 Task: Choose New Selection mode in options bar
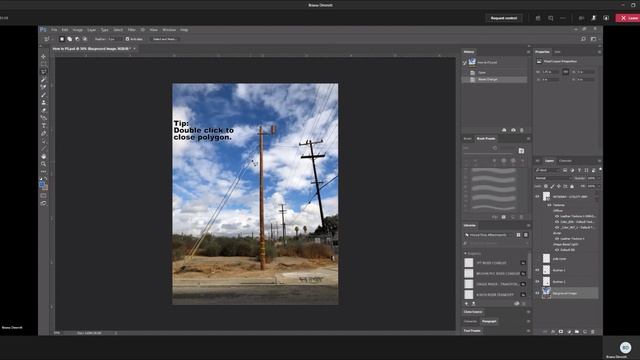62,39
